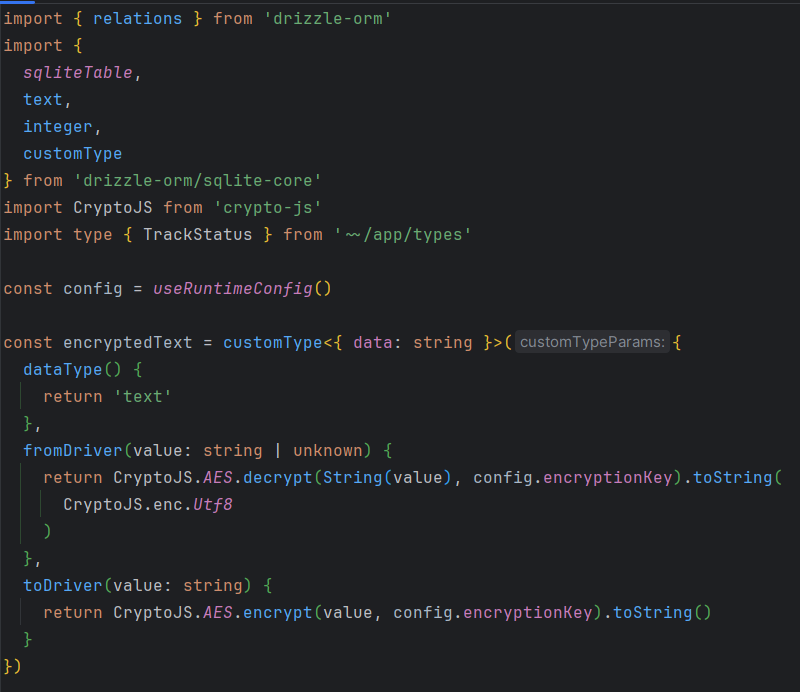Click the config variable in const config
The image size is (800, 692).
[x=92, y=289]
